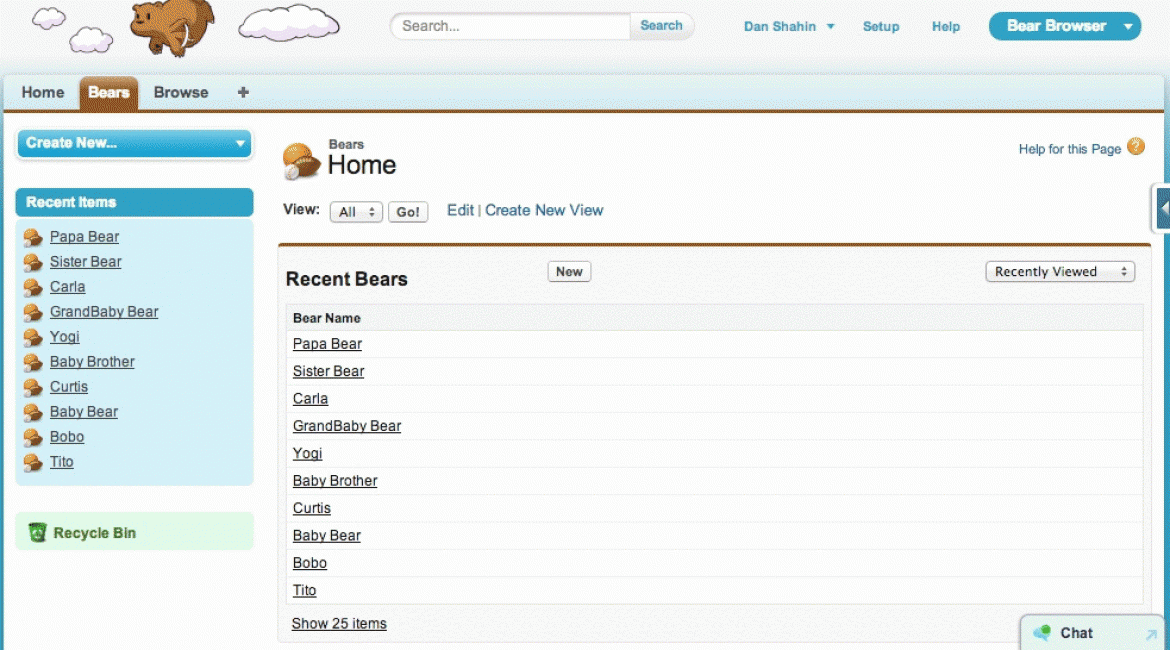
Task: Go to the Browse tab
Action: click(181, 93)
